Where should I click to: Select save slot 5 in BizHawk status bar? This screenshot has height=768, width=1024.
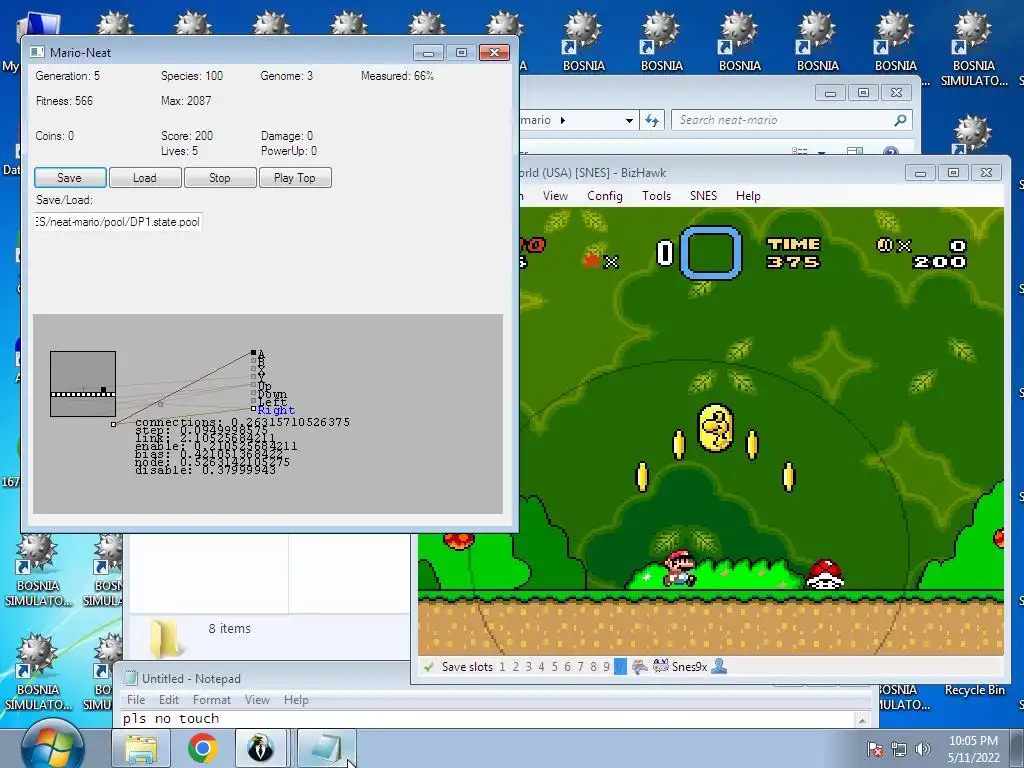[554, 667]
